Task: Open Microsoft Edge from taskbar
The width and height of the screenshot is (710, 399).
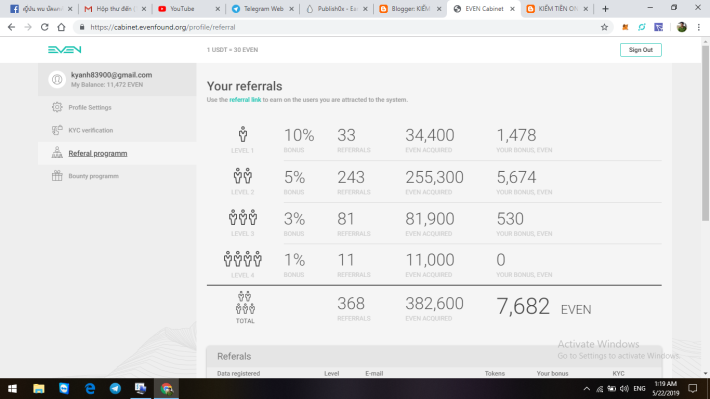Action: [x=90, y=389]
